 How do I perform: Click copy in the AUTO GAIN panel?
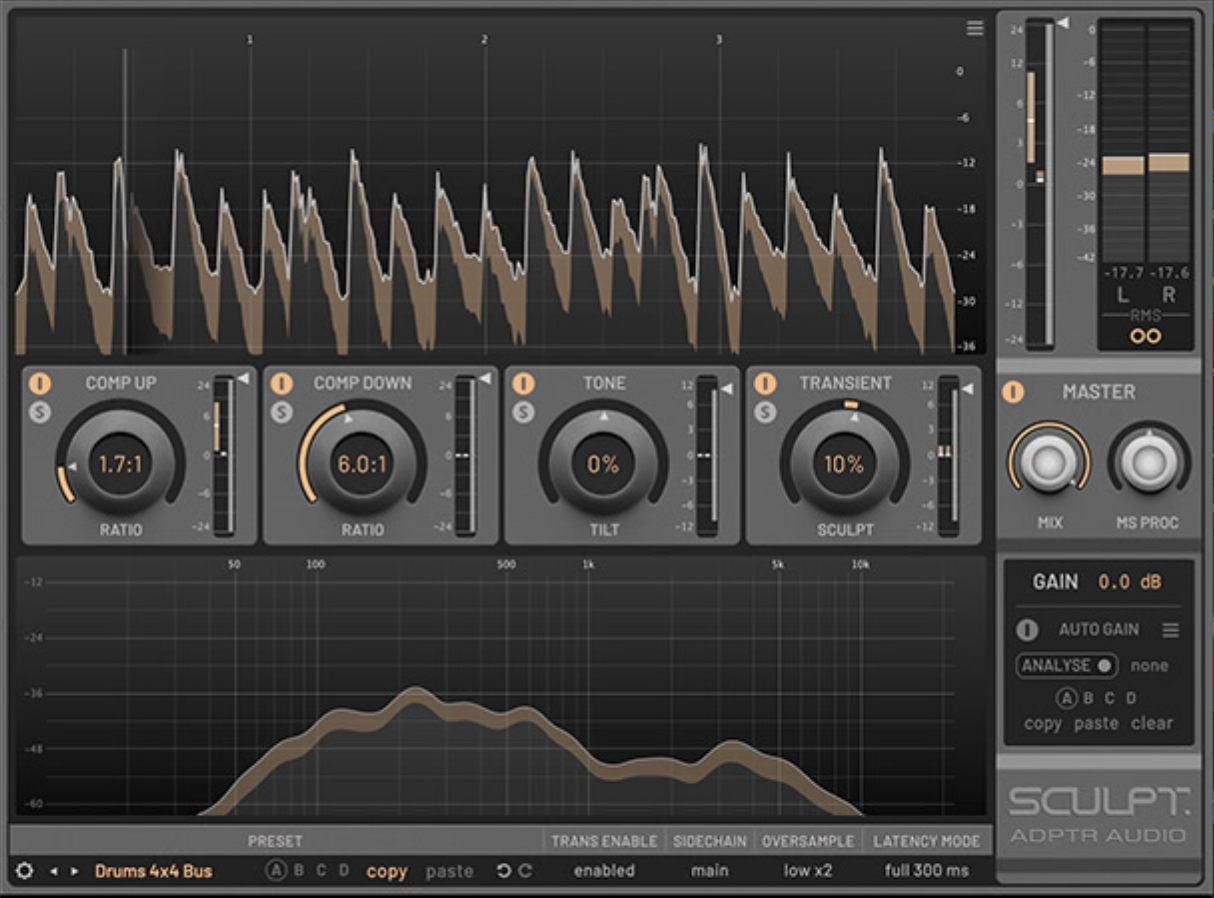pos(1043,723)
